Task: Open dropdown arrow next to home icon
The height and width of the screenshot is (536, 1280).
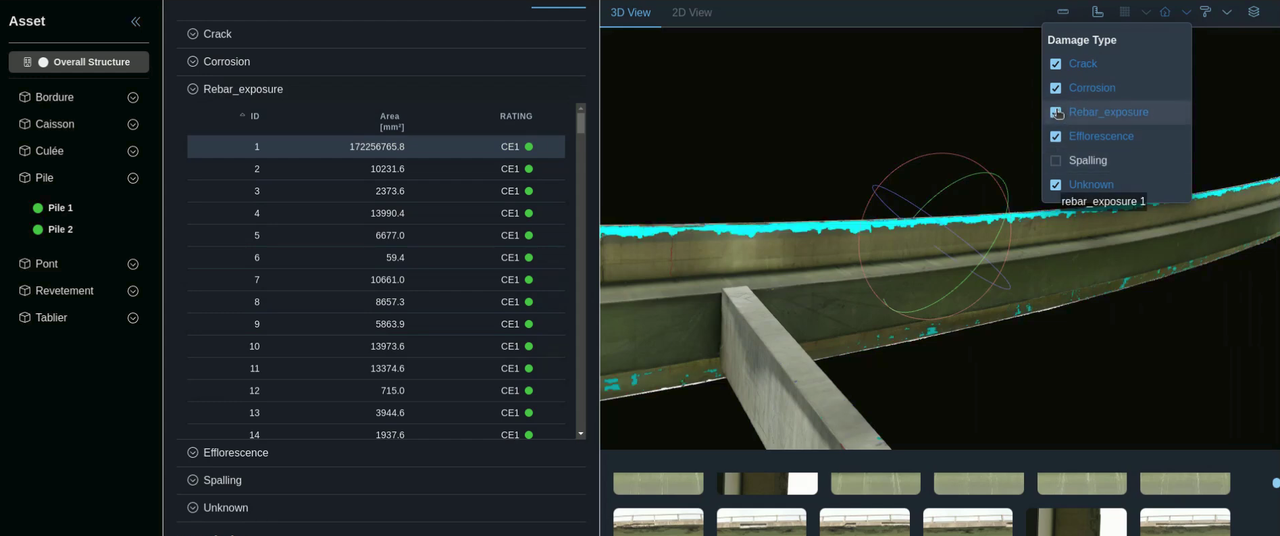Action: [1186, 12]
